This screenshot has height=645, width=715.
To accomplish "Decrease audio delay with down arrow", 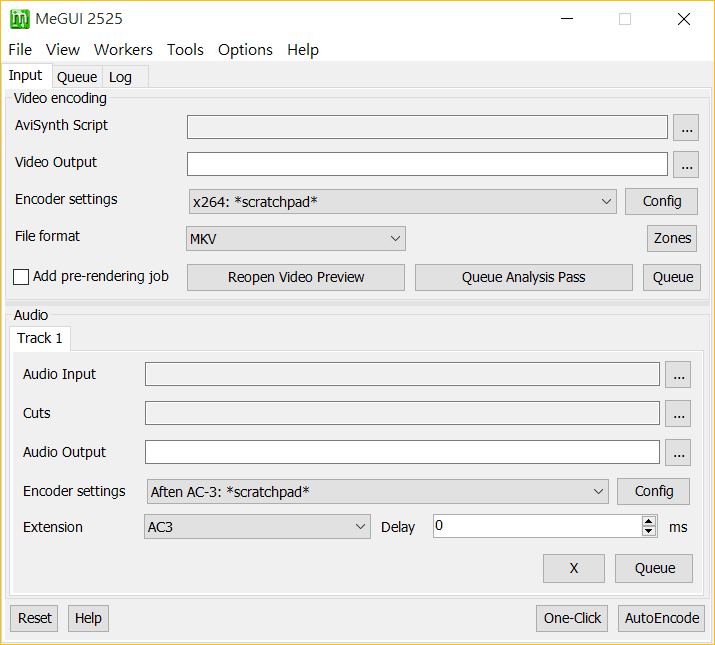I will pos(648,531).
